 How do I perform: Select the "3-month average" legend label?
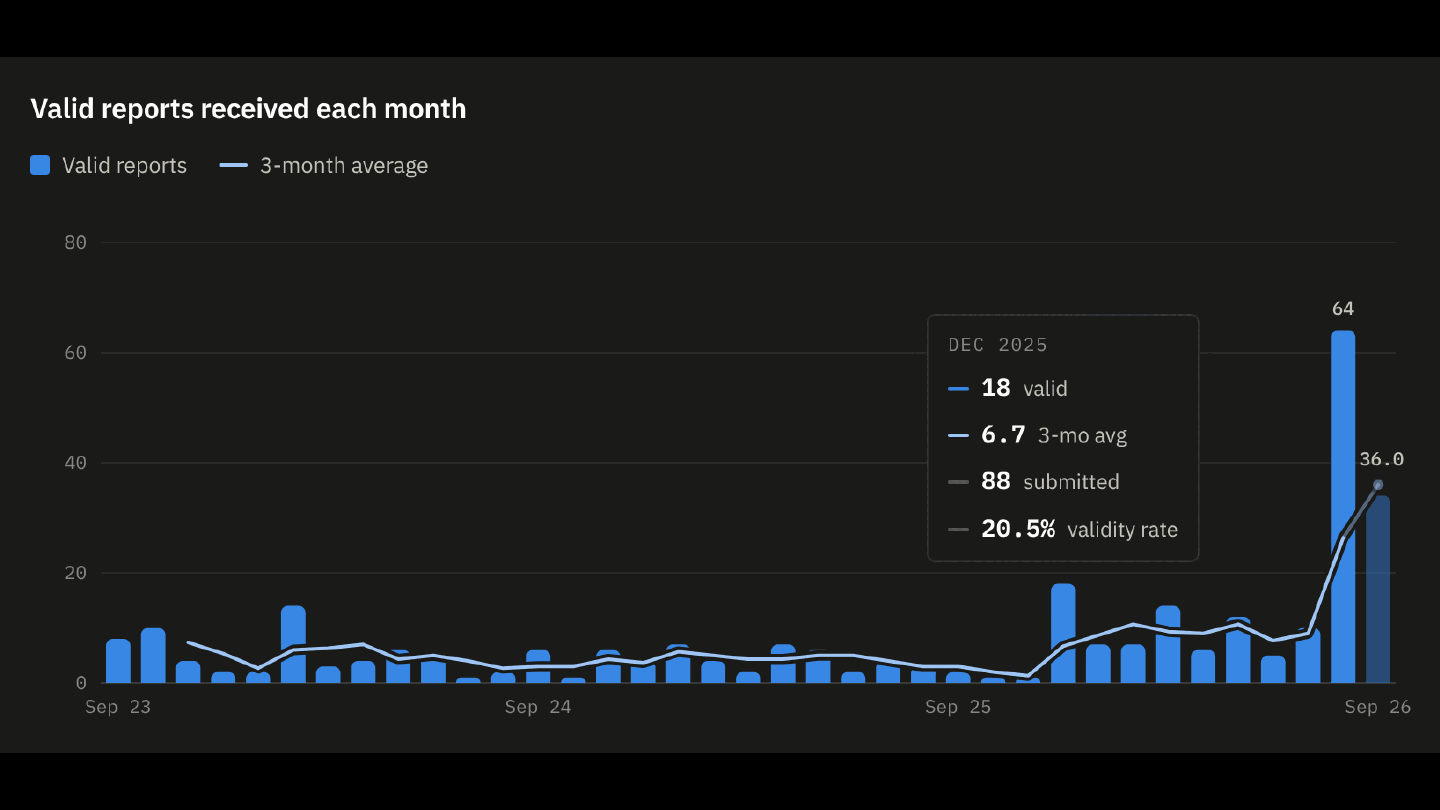[344, 166]
